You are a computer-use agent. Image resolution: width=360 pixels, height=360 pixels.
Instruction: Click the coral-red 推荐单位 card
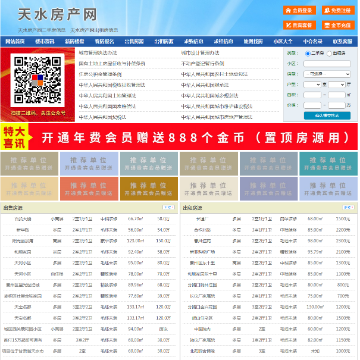point(89,189)
